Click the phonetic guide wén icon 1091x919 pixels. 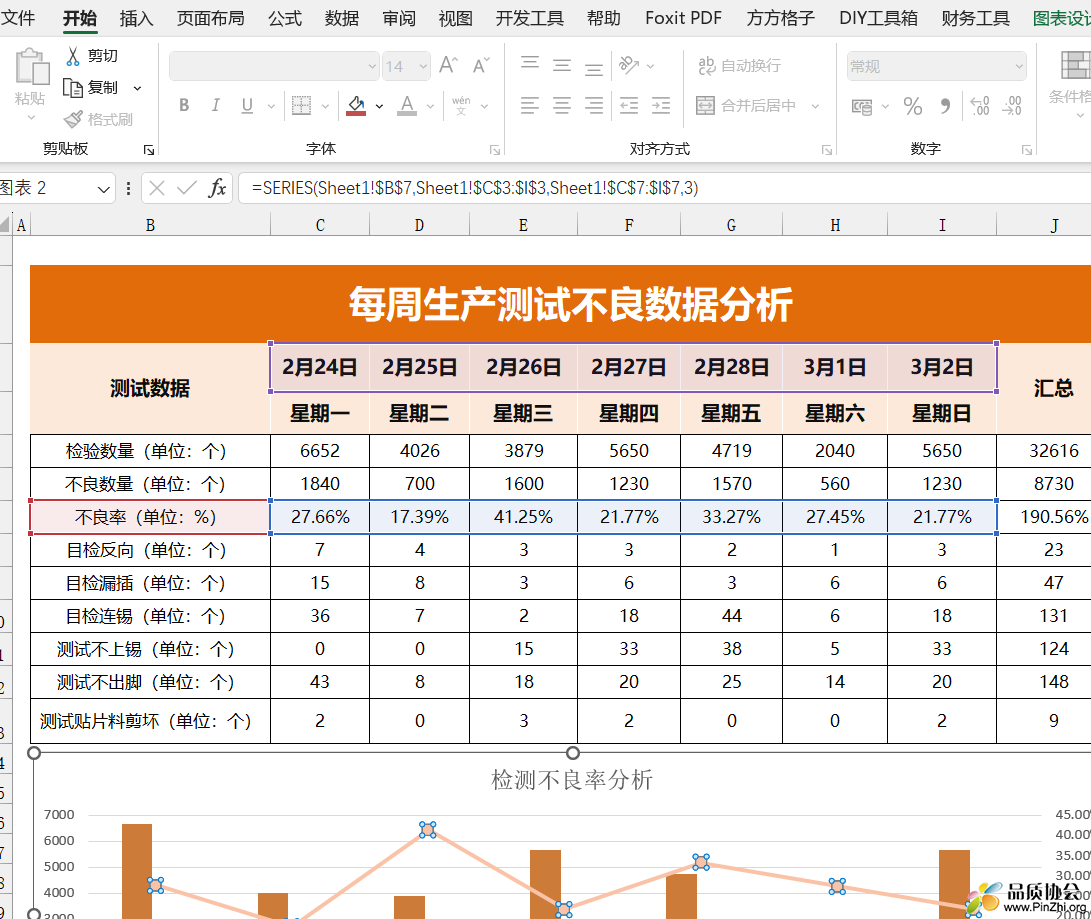(x=461, y=106)
